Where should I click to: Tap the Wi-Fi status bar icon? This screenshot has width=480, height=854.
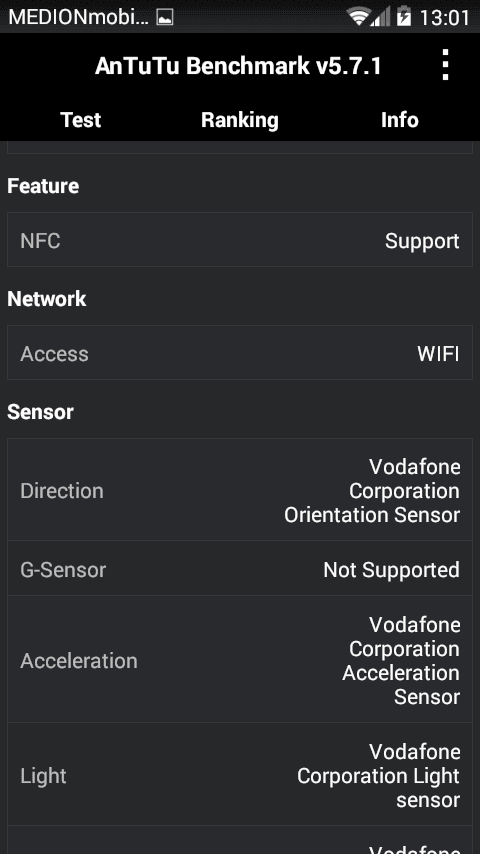tap(359, 17)
